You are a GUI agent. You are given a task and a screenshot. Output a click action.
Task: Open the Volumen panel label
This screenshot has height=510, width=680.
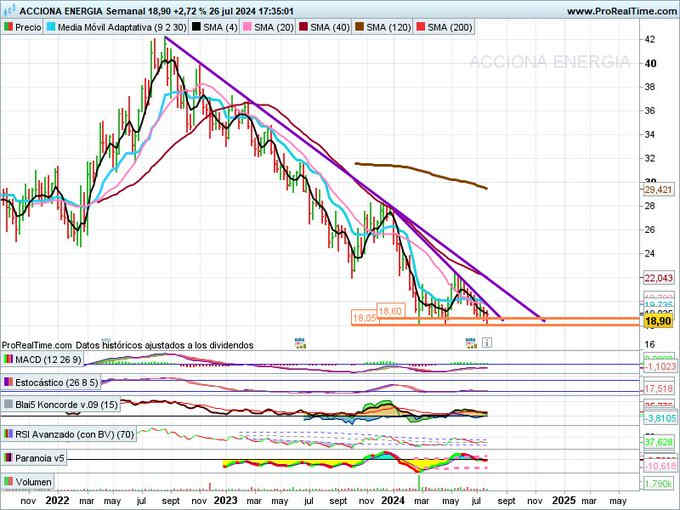point(28,482)
